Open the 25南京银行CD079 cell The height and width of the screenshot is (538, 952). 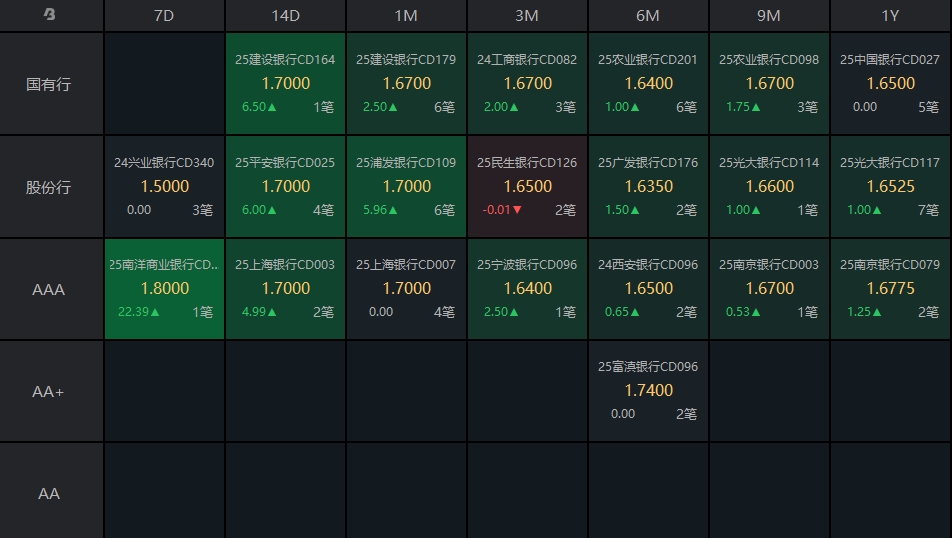point(890,288)
